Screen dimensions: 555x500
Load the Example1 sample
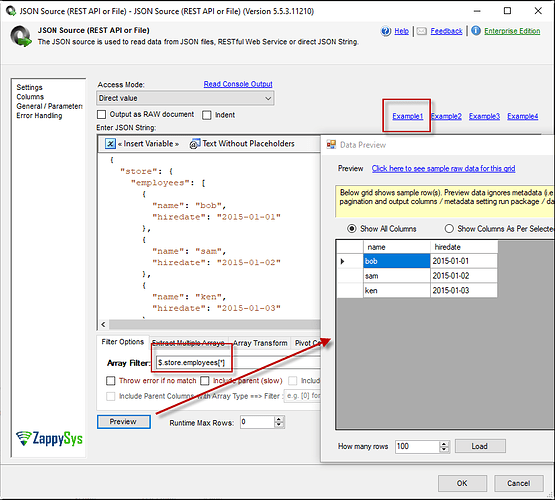click(x=407, y=116)
